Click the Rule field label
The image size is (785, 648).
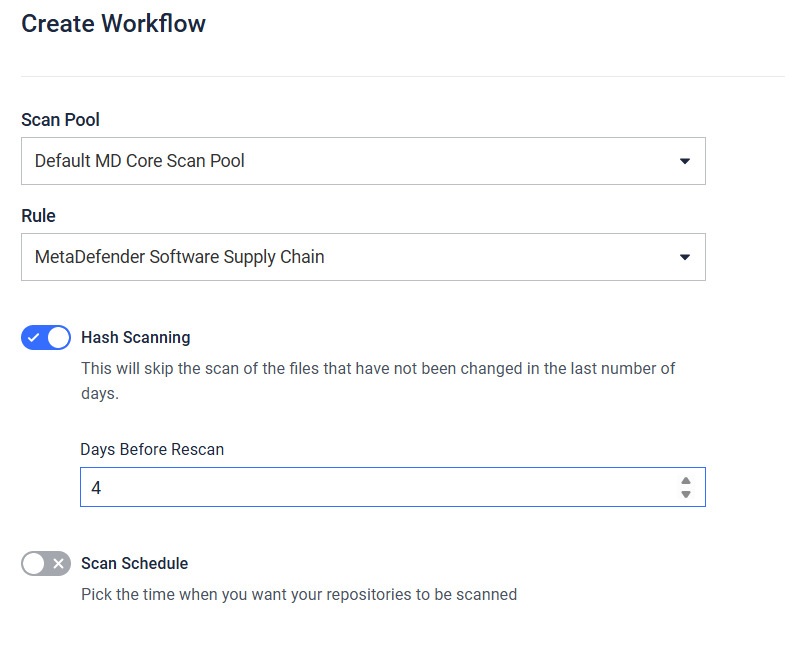[38, 216]
